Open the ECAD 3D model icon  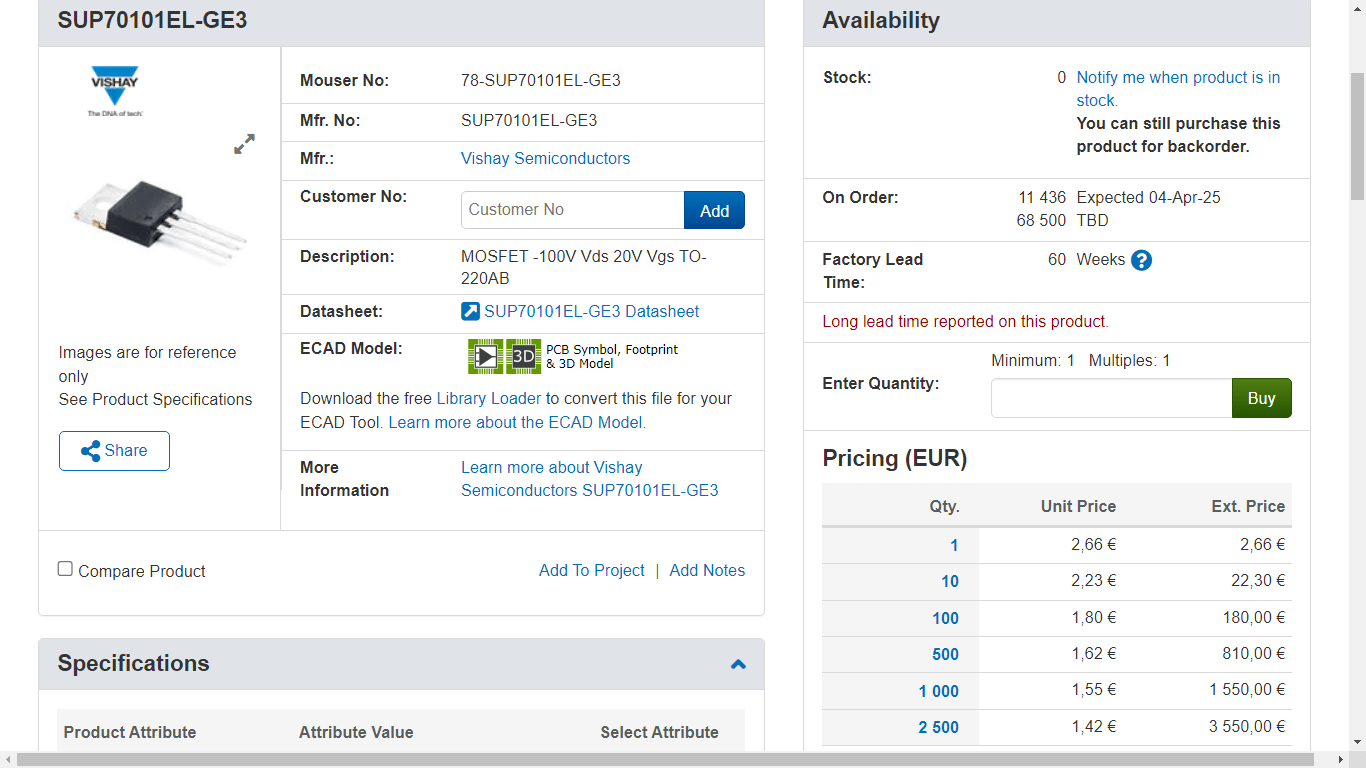[523, 355]
